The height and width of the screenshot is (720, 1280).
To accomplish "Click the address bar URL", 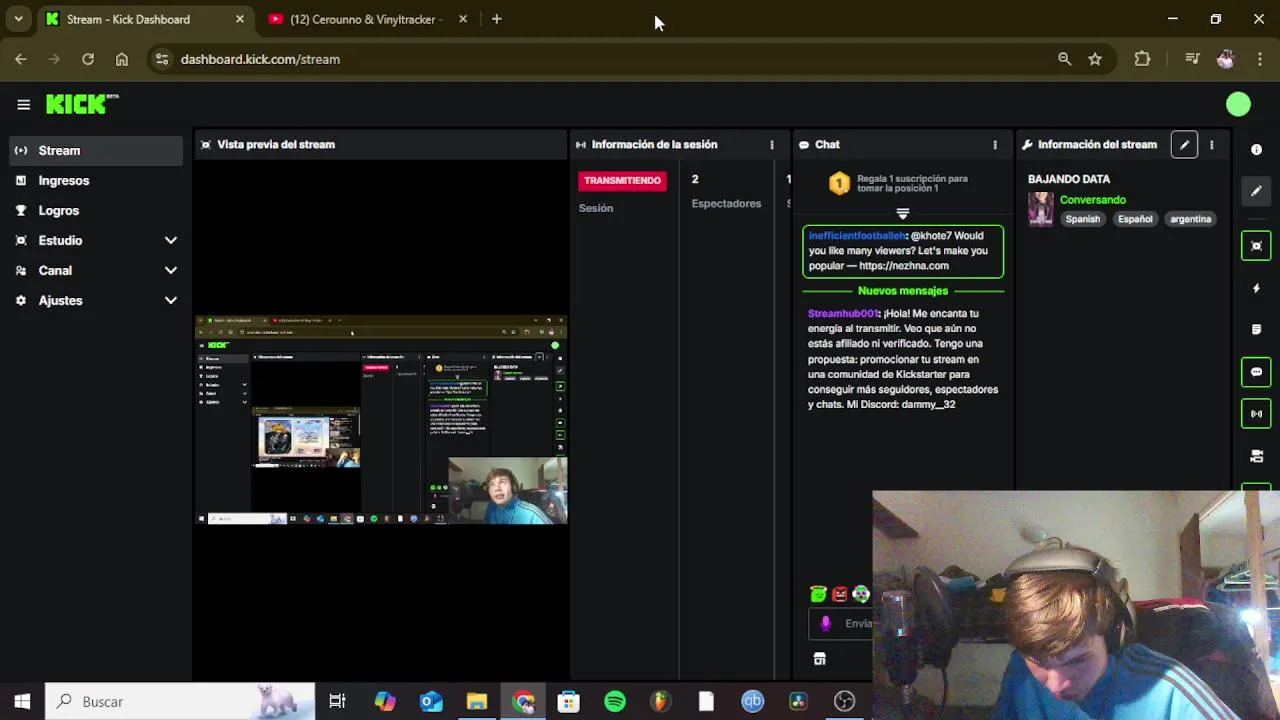I will 260,59.
